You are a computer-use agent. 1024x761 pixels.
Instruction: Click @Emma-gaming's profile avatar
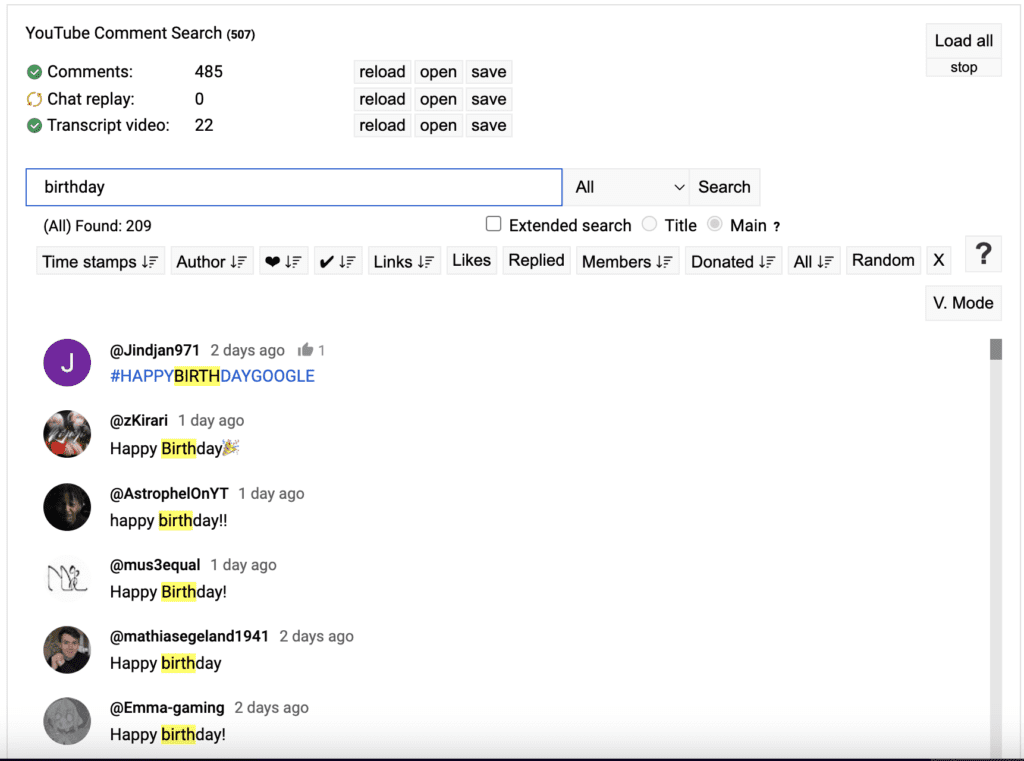click(67, 721)
